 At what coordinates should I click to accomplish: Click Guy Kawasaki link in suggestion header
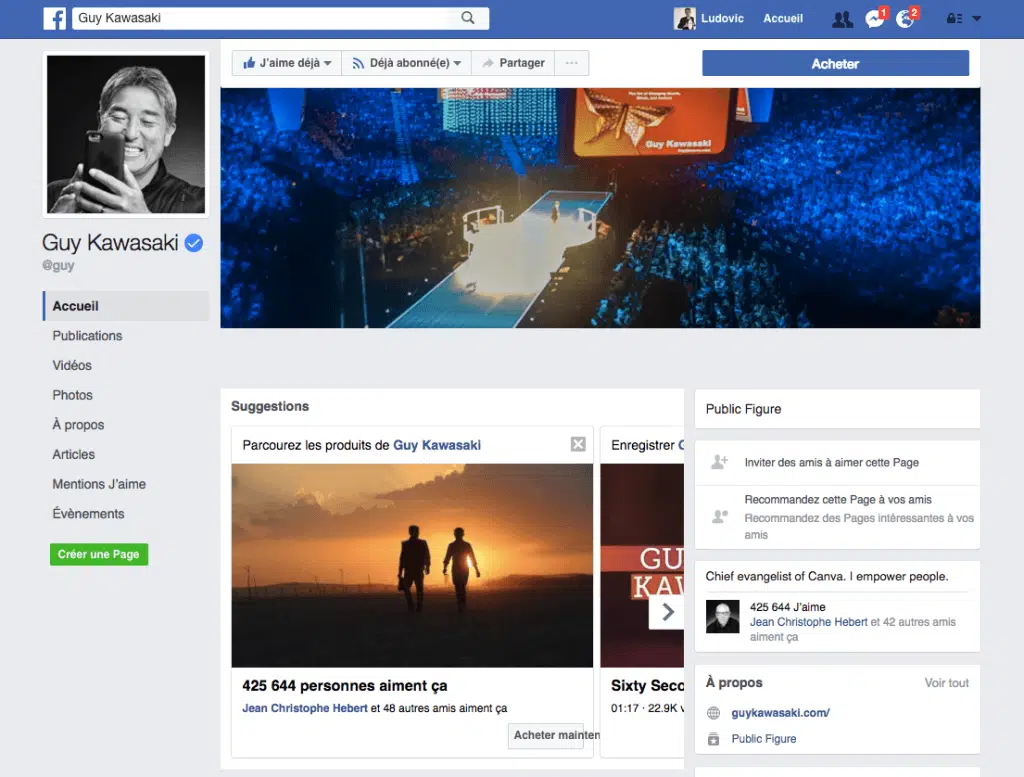[437, 445]
